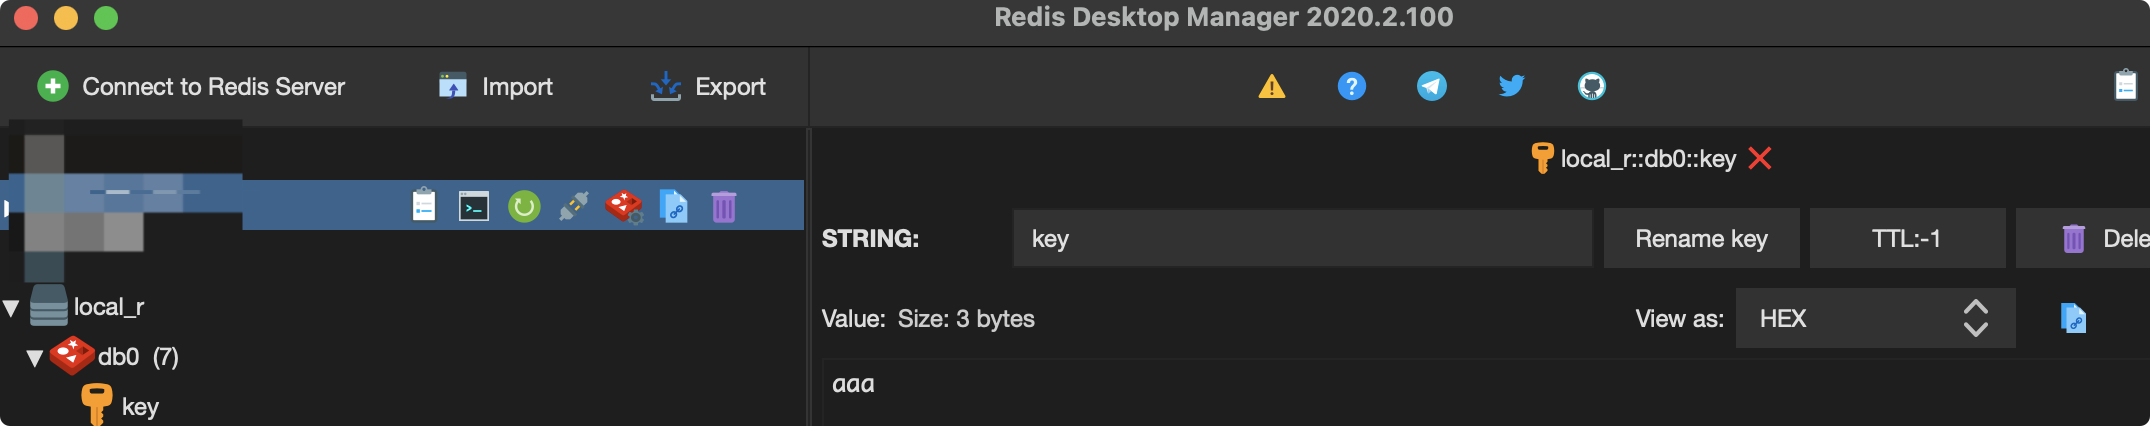
Task: Open the server info clipboard icon
Action: click(424, 206)
